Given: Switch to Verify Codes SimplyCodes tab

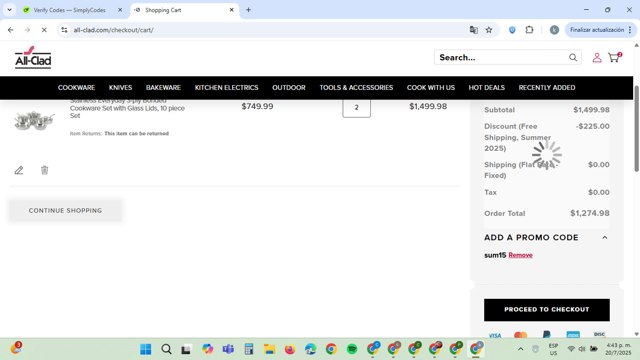Looking at the screenshot, I should pos(69,10).
